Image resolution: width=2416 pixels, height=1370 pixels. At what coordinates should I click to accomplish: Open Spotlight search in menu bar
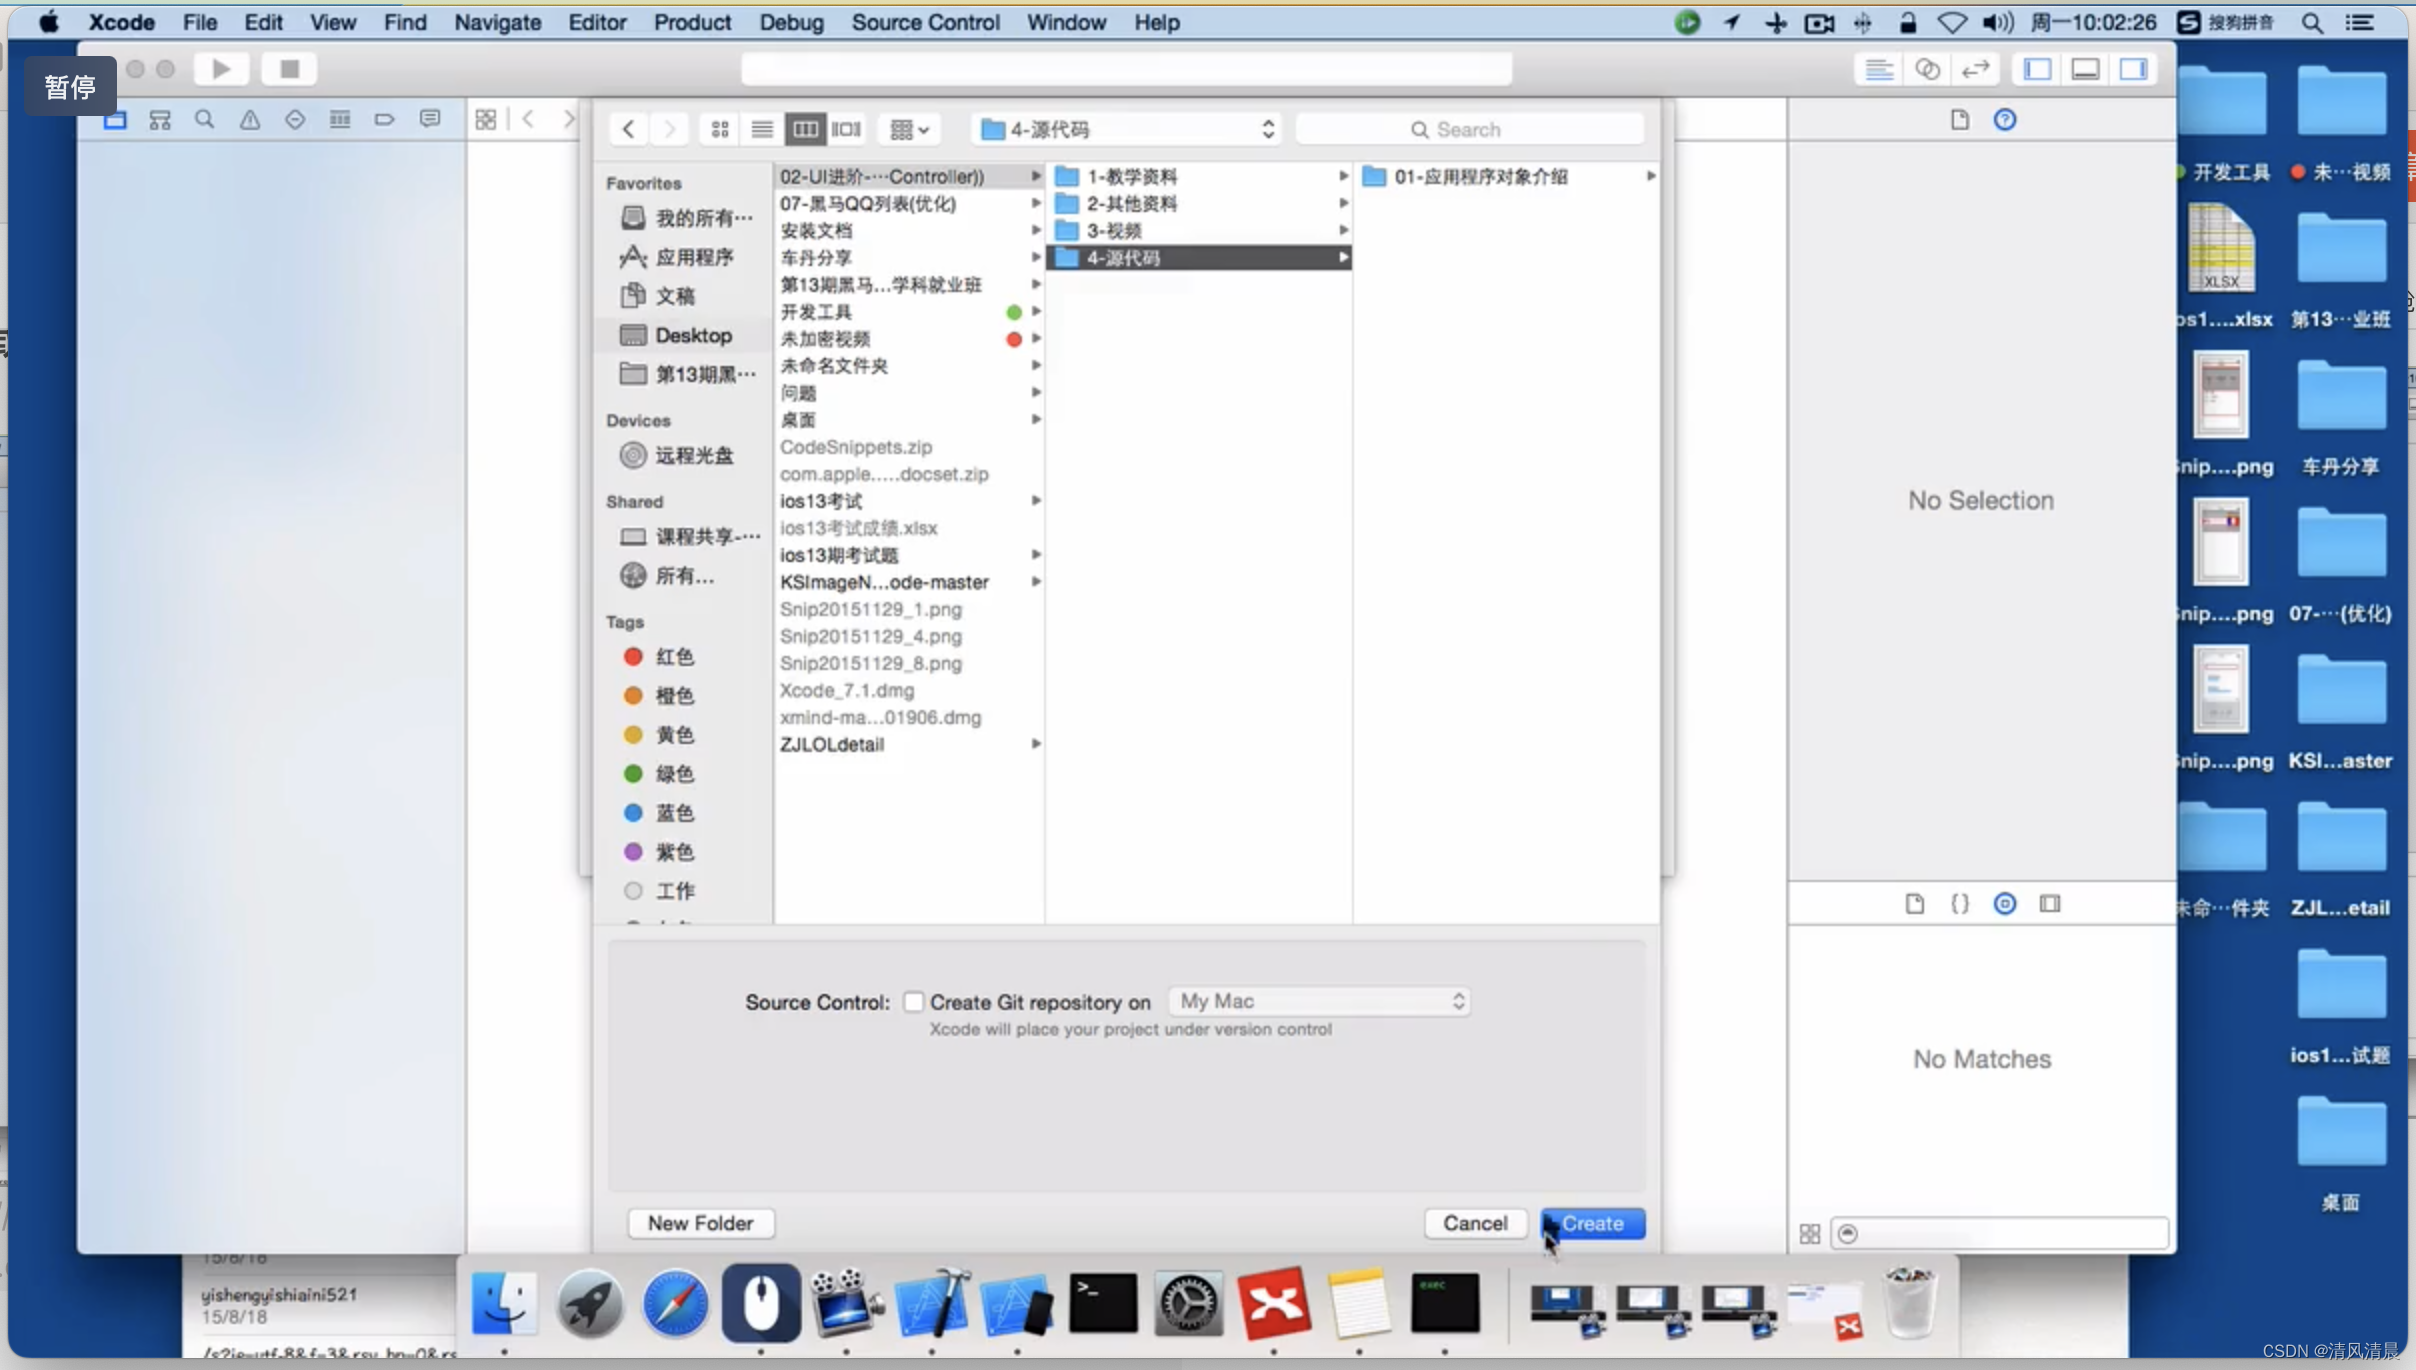(x=2312, y=22)
